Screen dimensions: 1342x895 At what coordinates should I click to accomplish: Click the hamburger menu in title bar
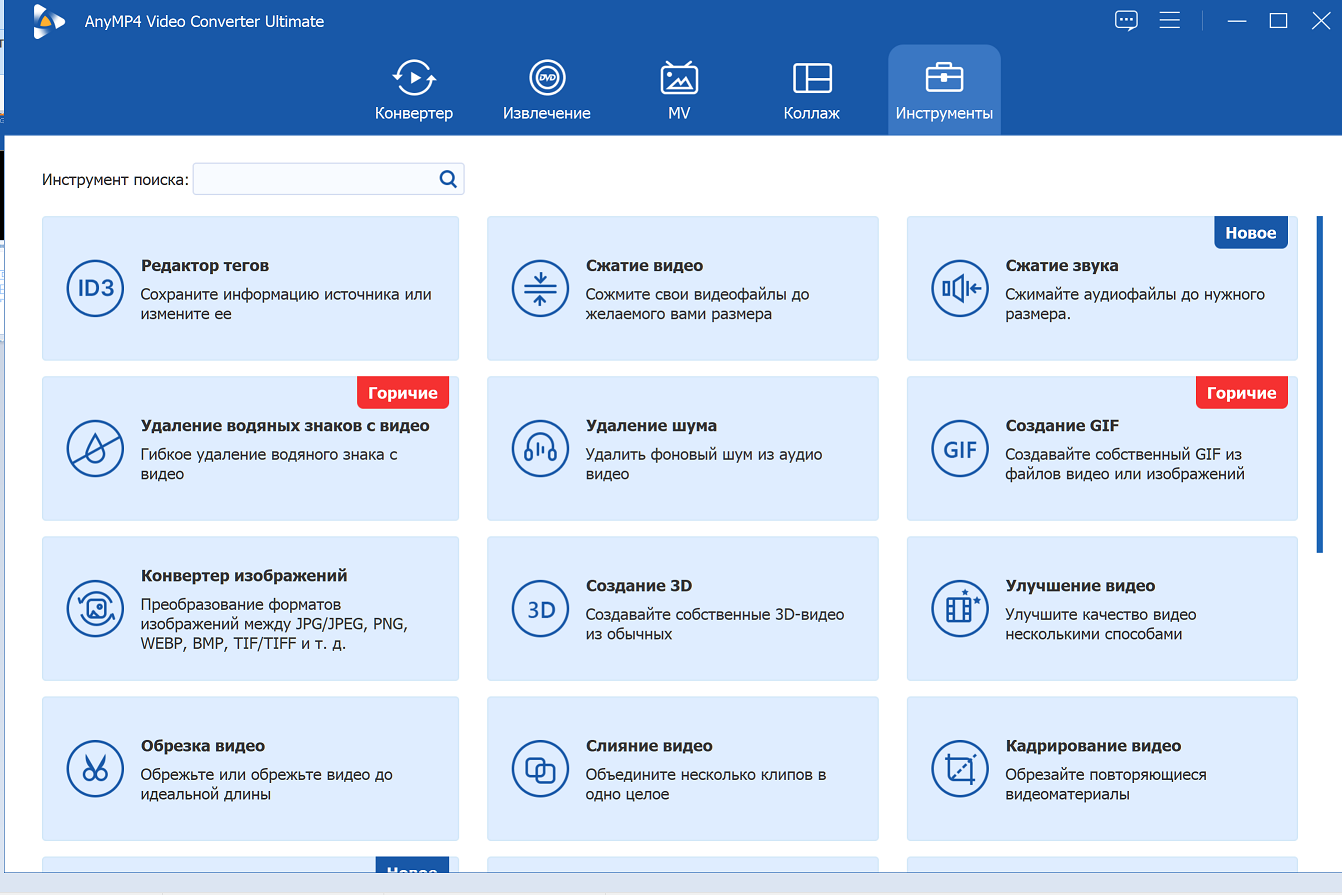1169,21
